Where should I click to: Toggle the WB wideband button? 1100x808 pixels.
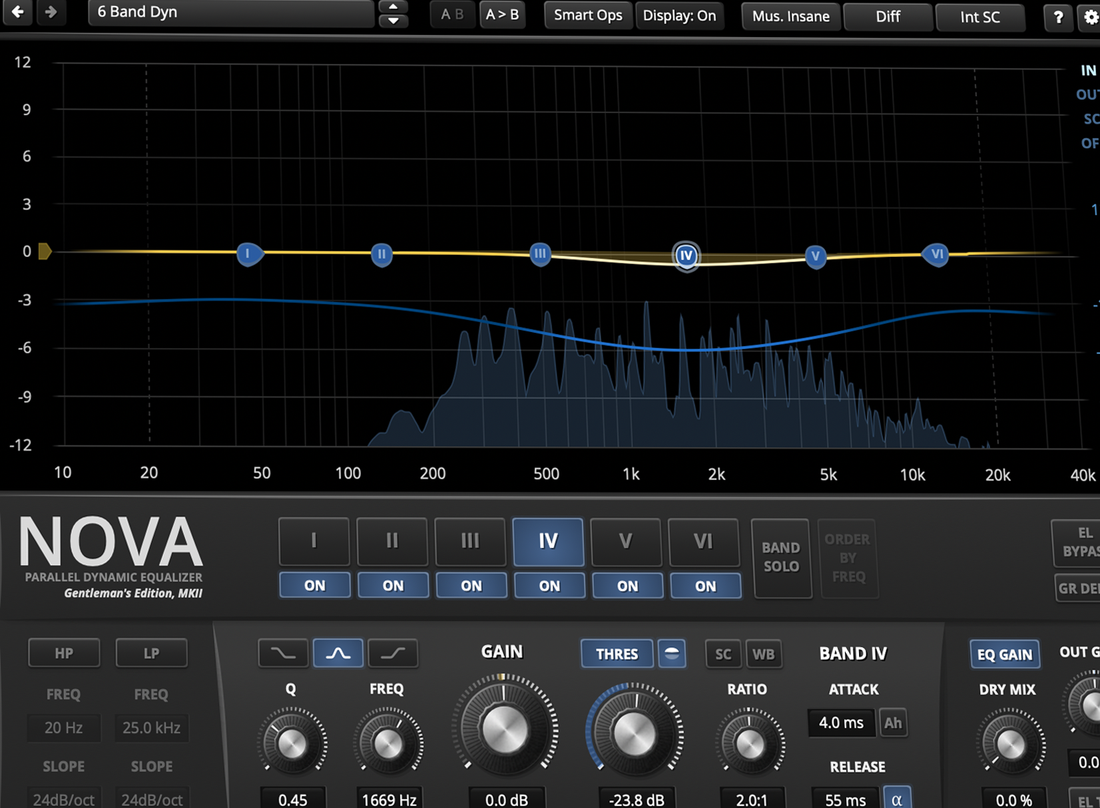coord(763,654)
